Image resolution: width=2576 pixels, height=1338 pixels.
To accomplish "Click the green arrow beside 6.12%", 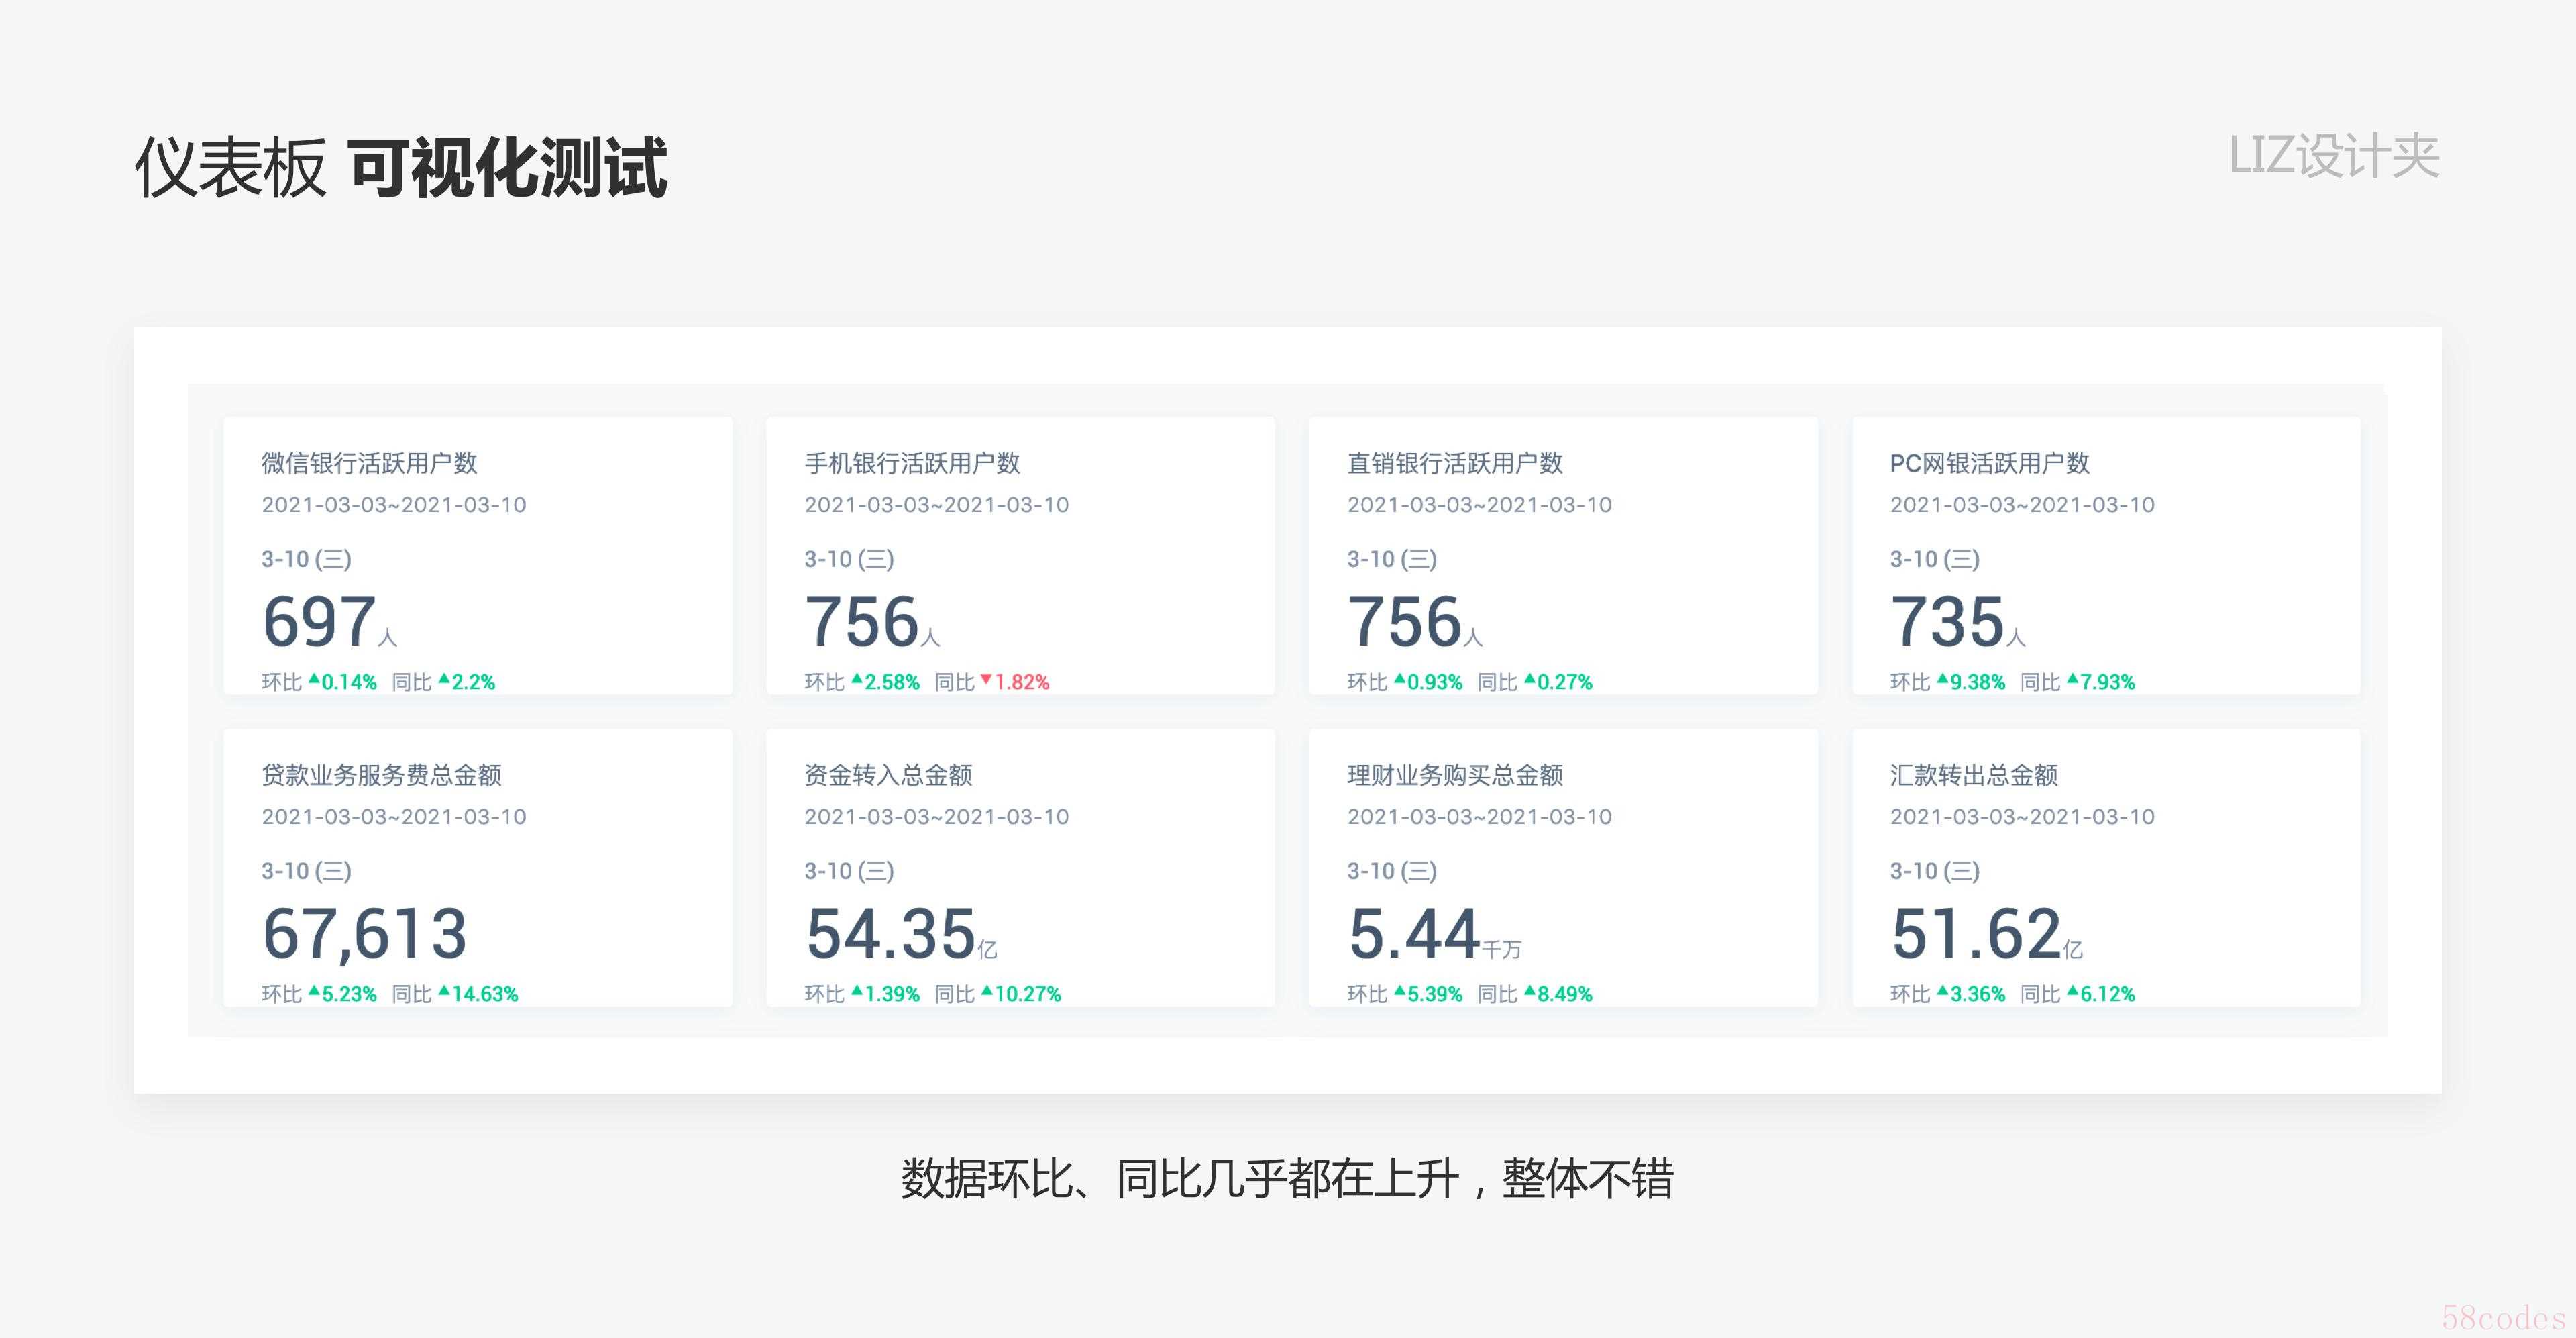I will (2072, 991).
